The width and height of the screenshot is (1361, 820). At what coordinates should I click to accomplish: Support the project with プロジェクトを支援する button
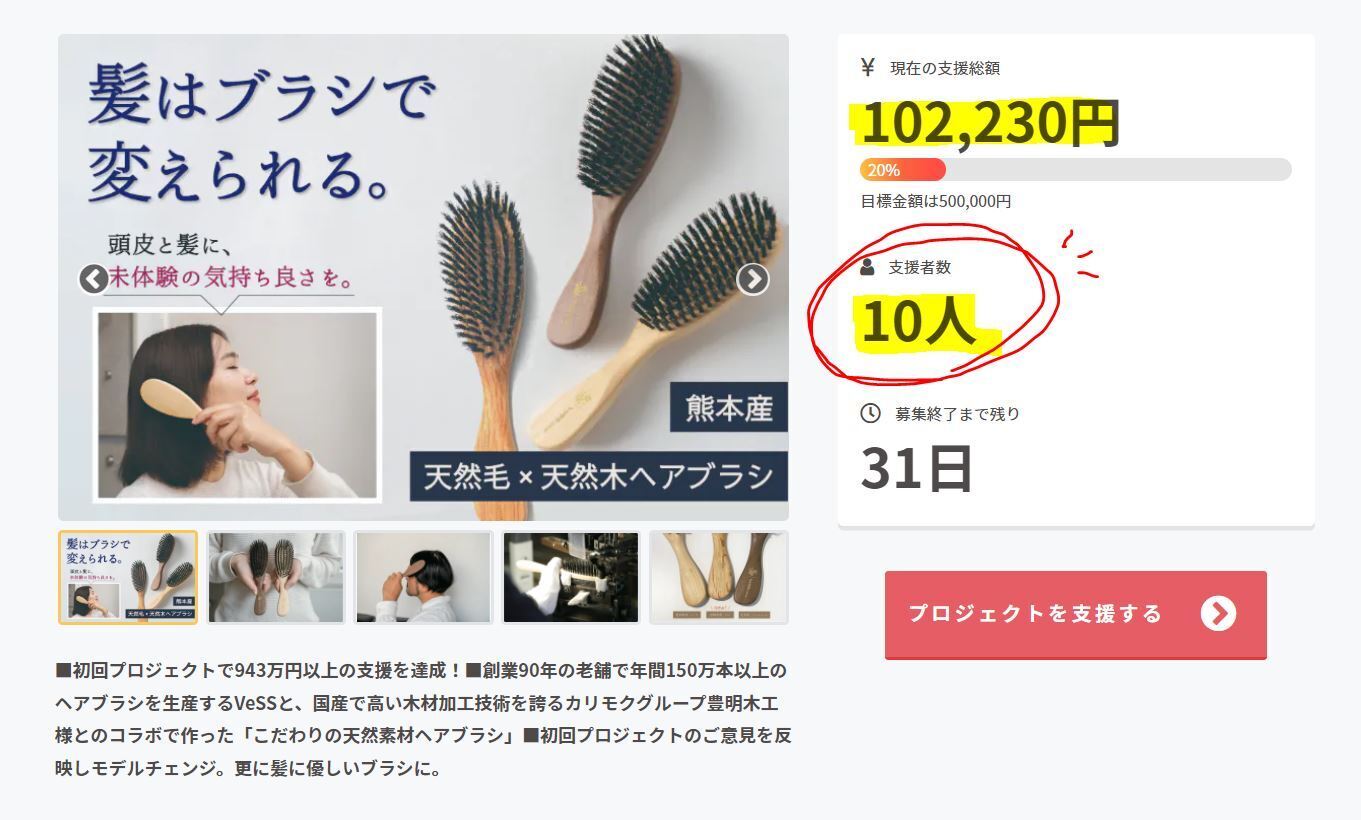tap(1076, 615)
